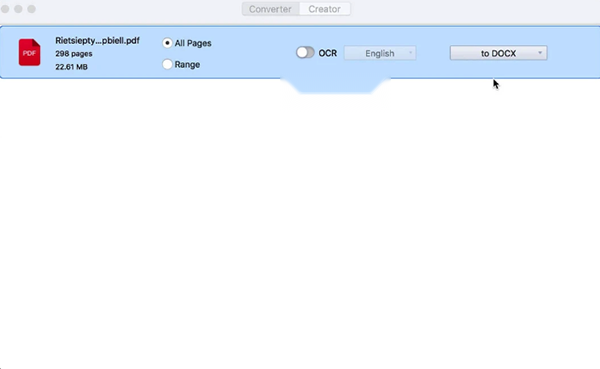
Task: Select the Rietsiepty...pbiell.pdf file name
Action: pos(97,41)
